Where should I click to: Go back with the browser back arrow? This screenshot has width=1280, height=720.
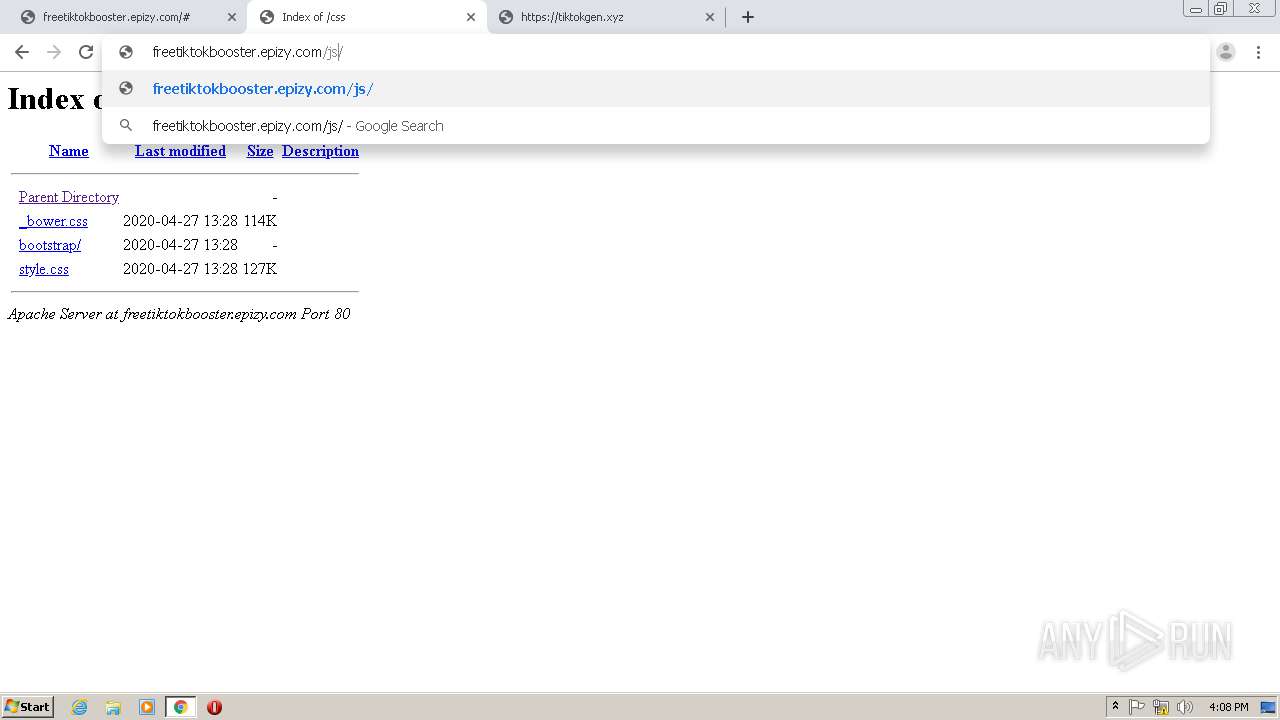click(x=22, y=52)
